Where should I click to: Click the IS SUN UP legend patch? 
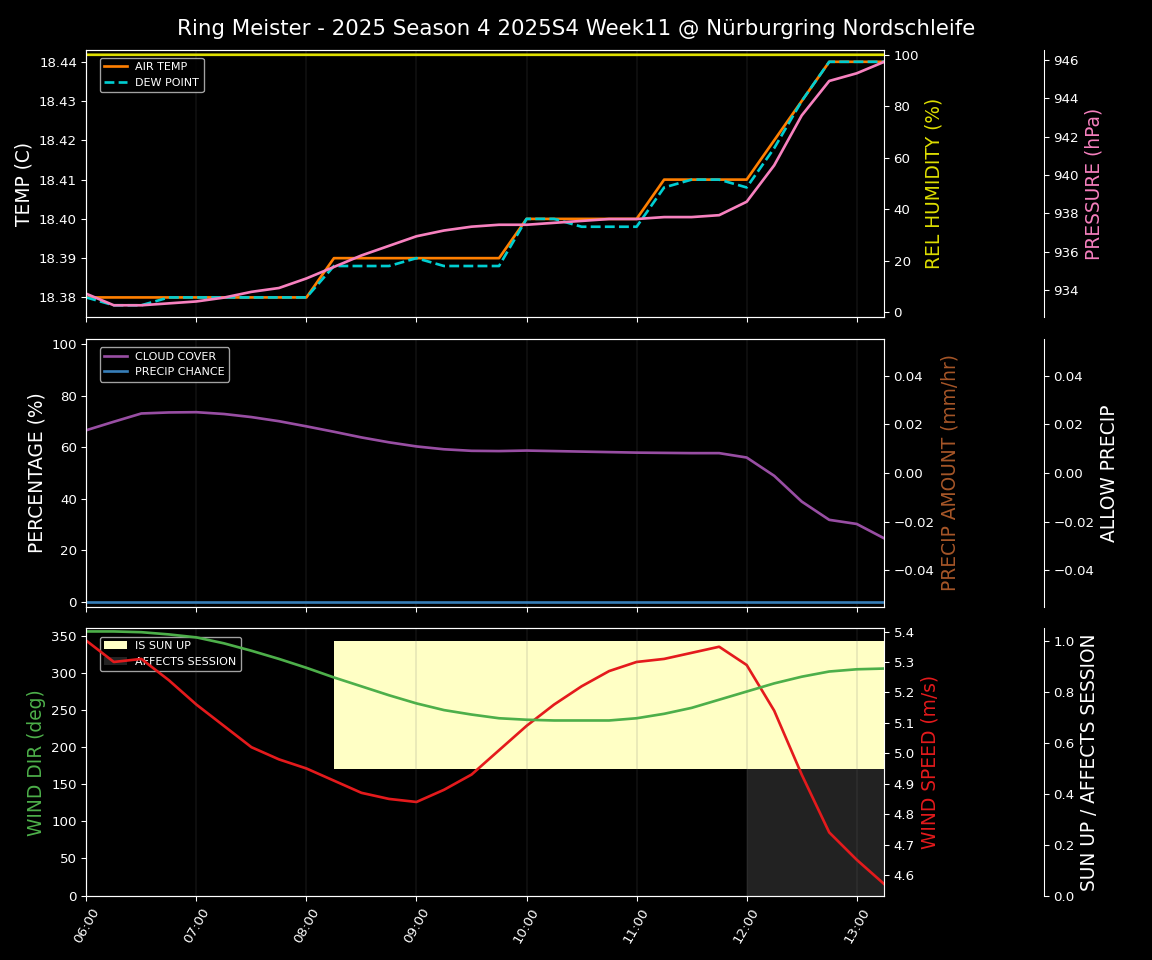tap(116, 646)
